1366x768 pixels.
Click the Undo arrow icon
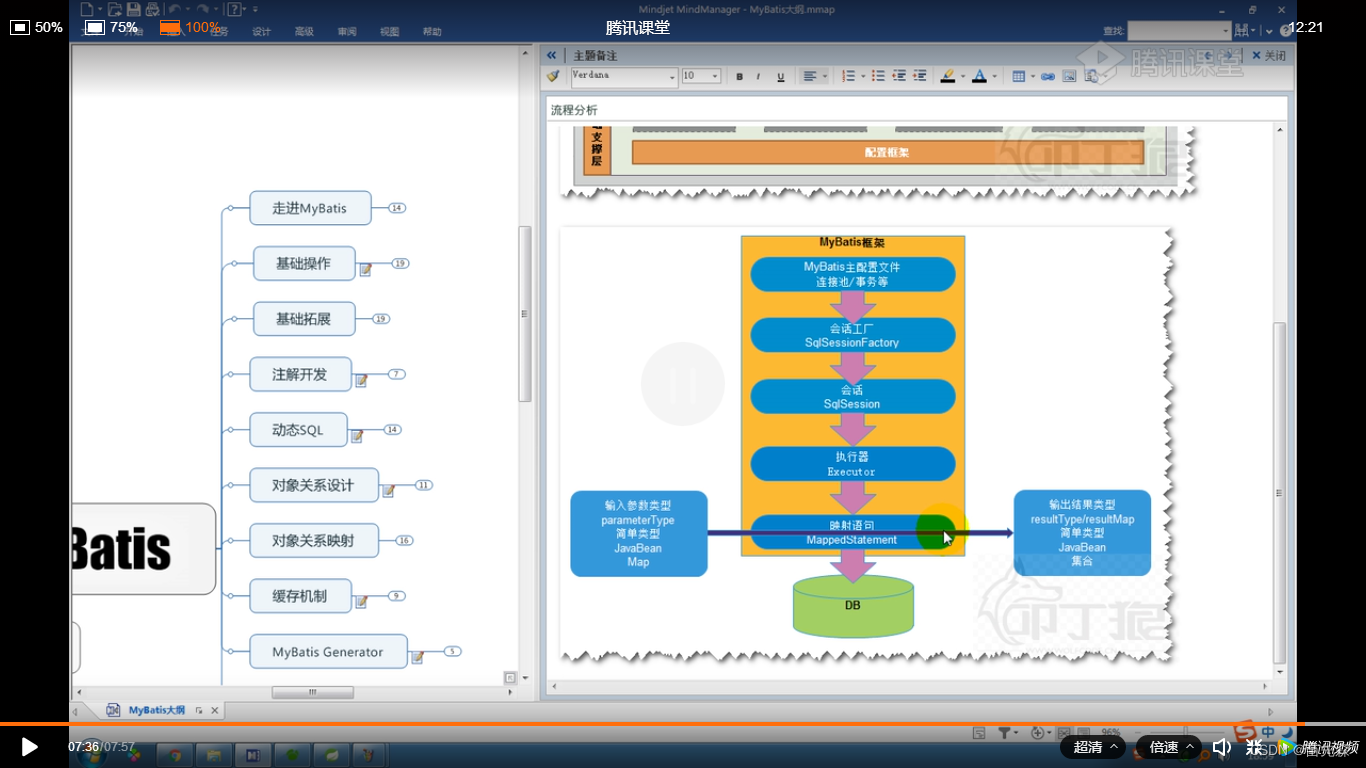[174, 8]
